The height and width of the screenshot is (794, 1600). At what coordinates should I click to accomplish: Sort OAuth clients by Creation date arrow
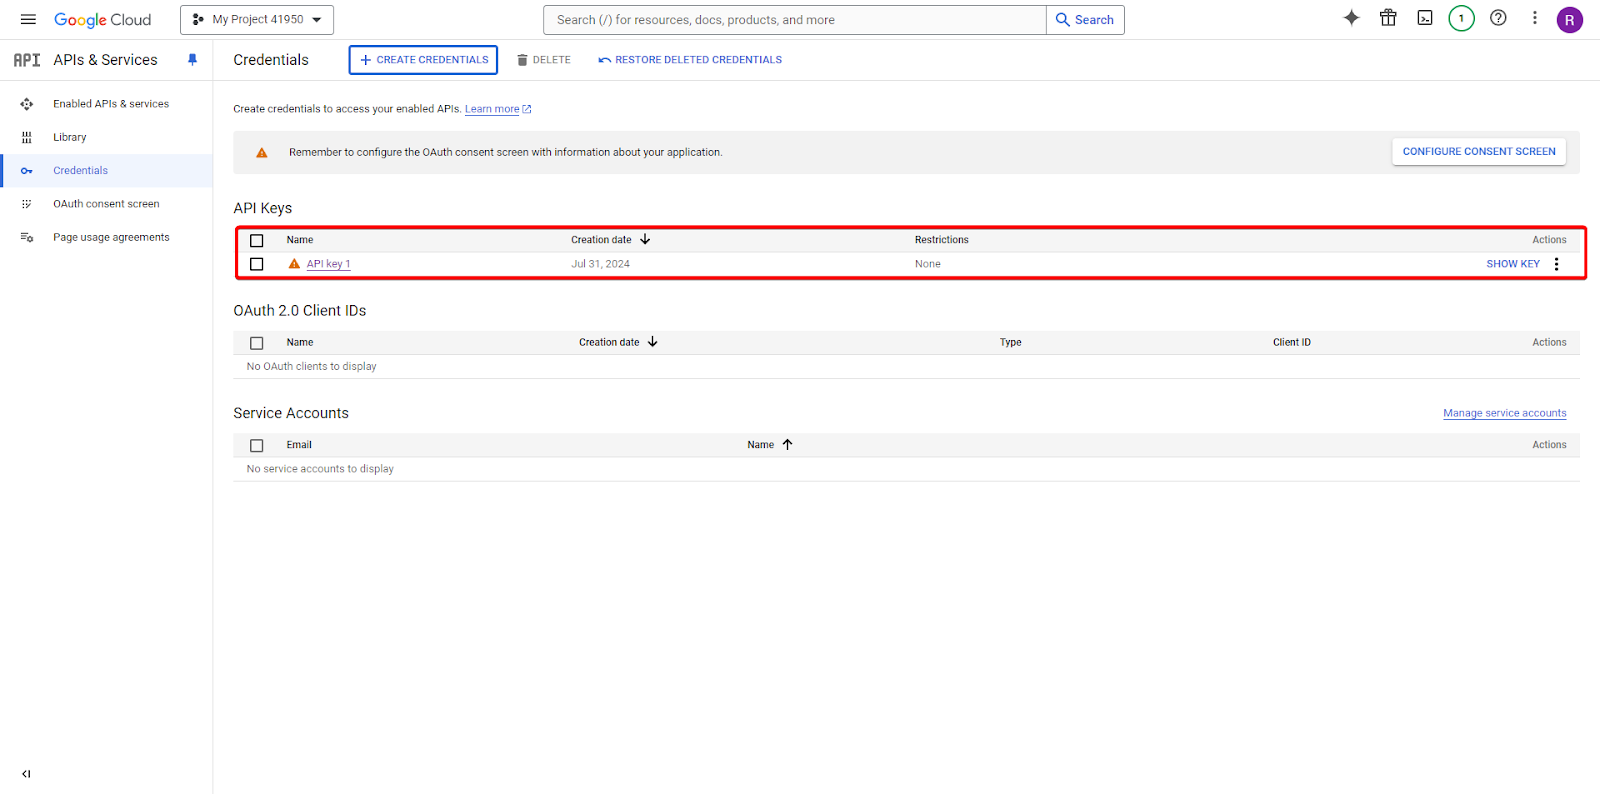pyautogui.click(x=653, y=342)
